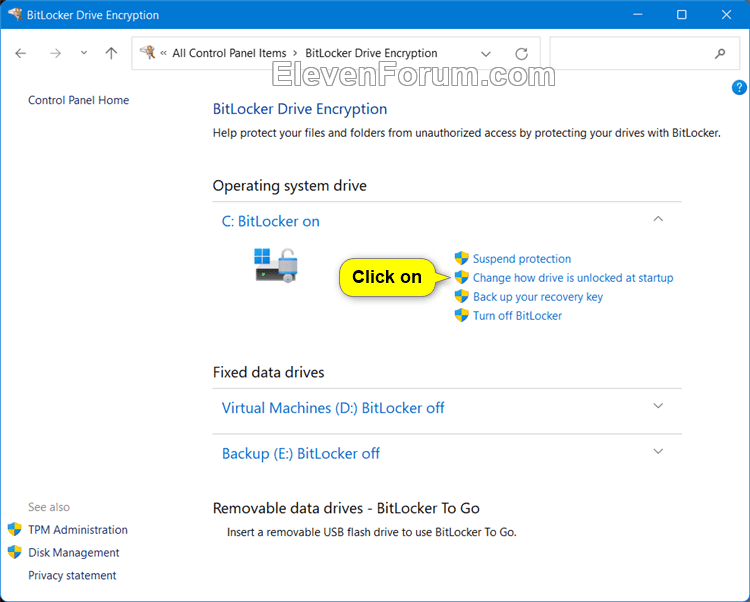Open the recent locations dropdown arrow
The height and width of the screenshot is (602, 750).
84,53
